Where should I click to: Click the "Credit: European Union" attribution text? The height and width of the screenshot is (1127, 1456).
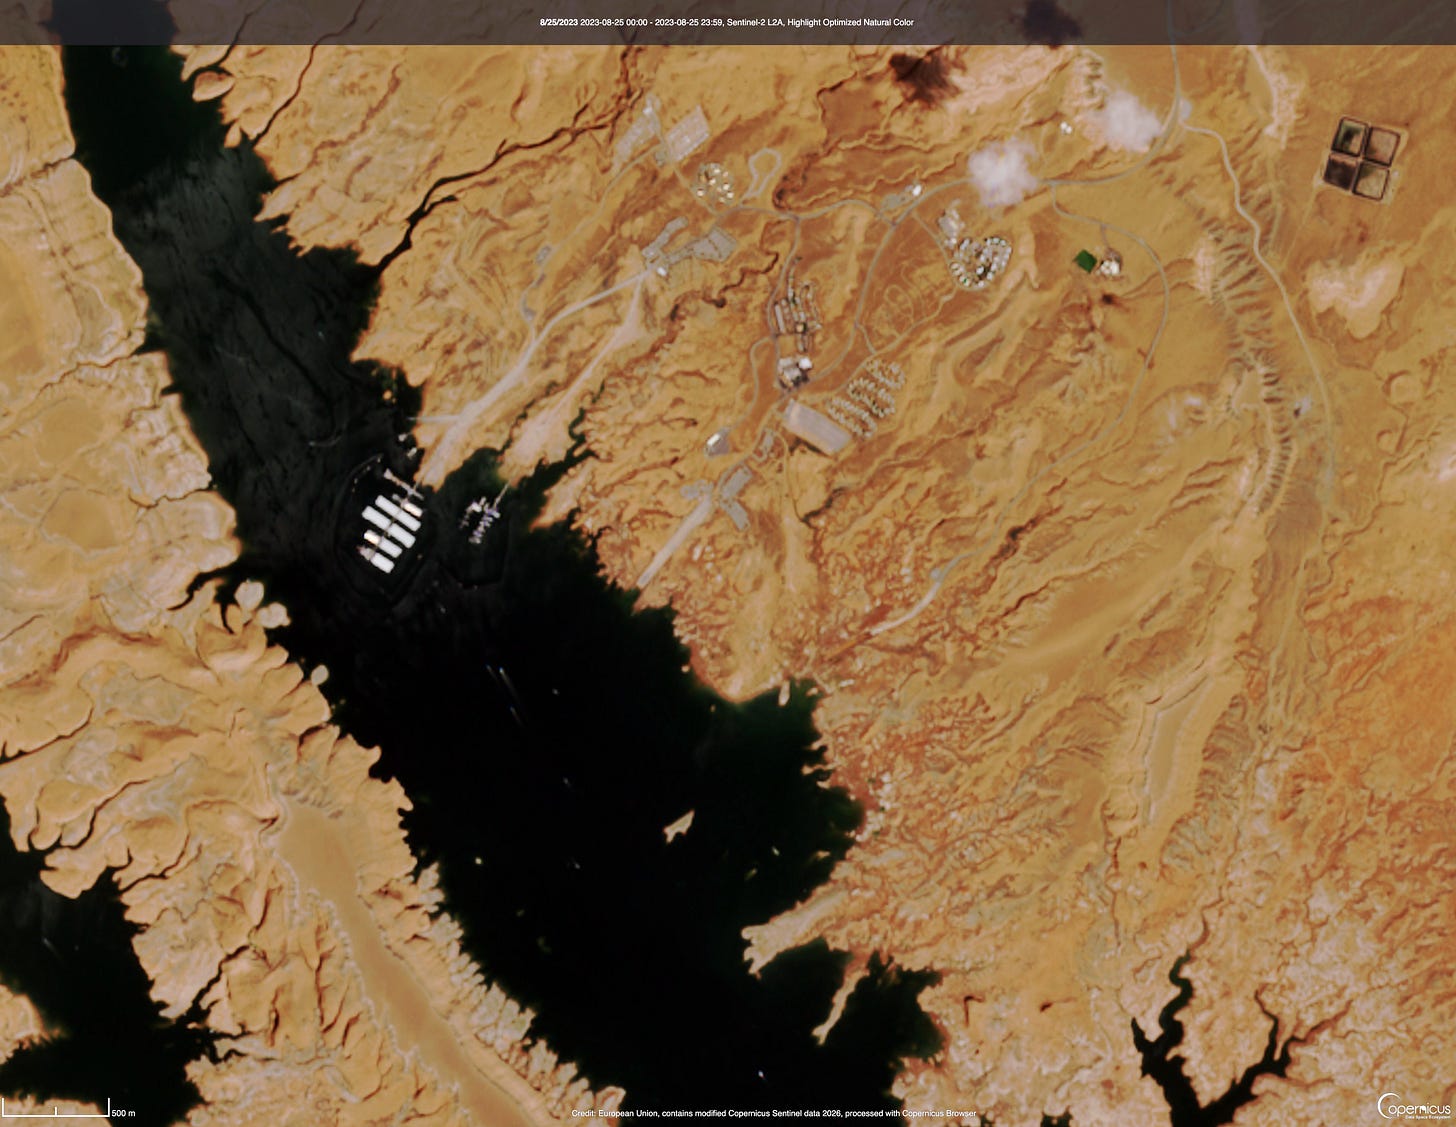pos(774,1113)
